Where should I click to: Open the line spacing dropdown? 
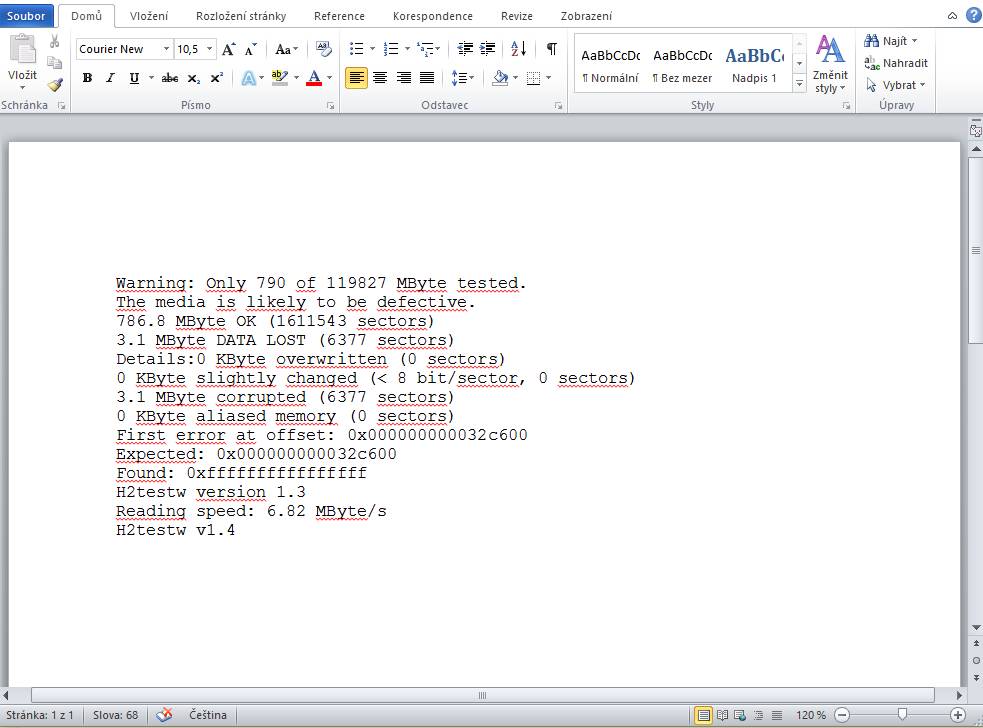(471, 78)
